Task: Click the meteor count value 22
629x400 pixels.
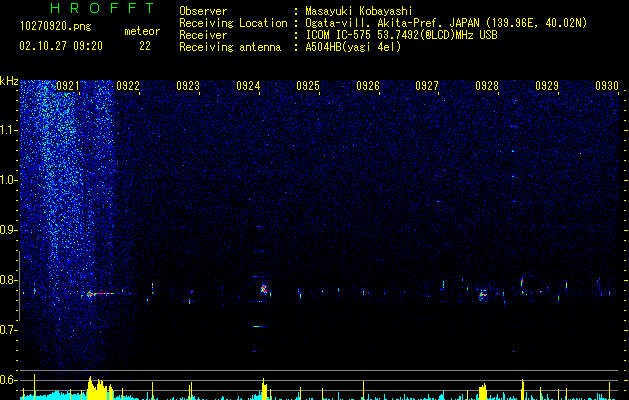Action: 145,46
